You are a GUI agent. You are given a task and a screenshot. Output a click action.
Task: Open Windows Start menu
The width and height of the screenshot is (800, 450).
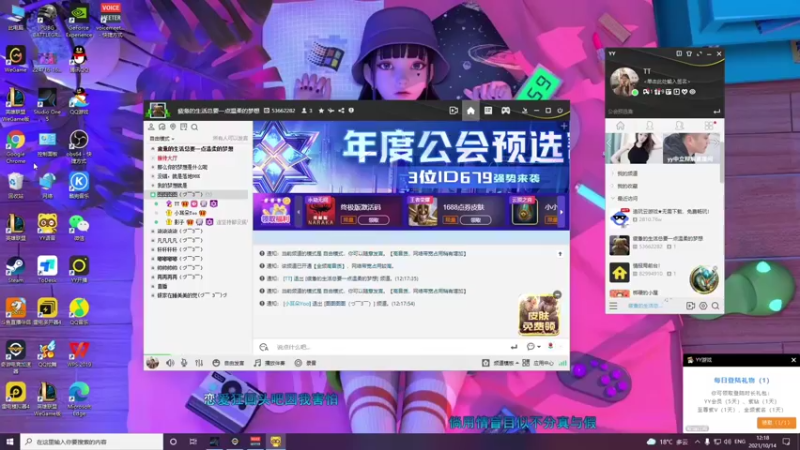[10, 441]
